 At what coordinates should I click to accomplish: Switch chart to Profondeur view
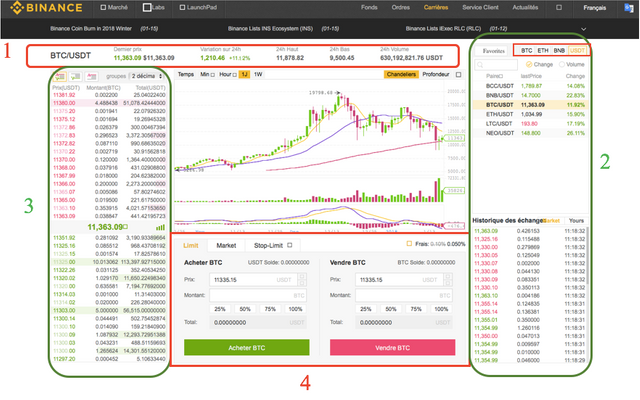click(436, 74)
